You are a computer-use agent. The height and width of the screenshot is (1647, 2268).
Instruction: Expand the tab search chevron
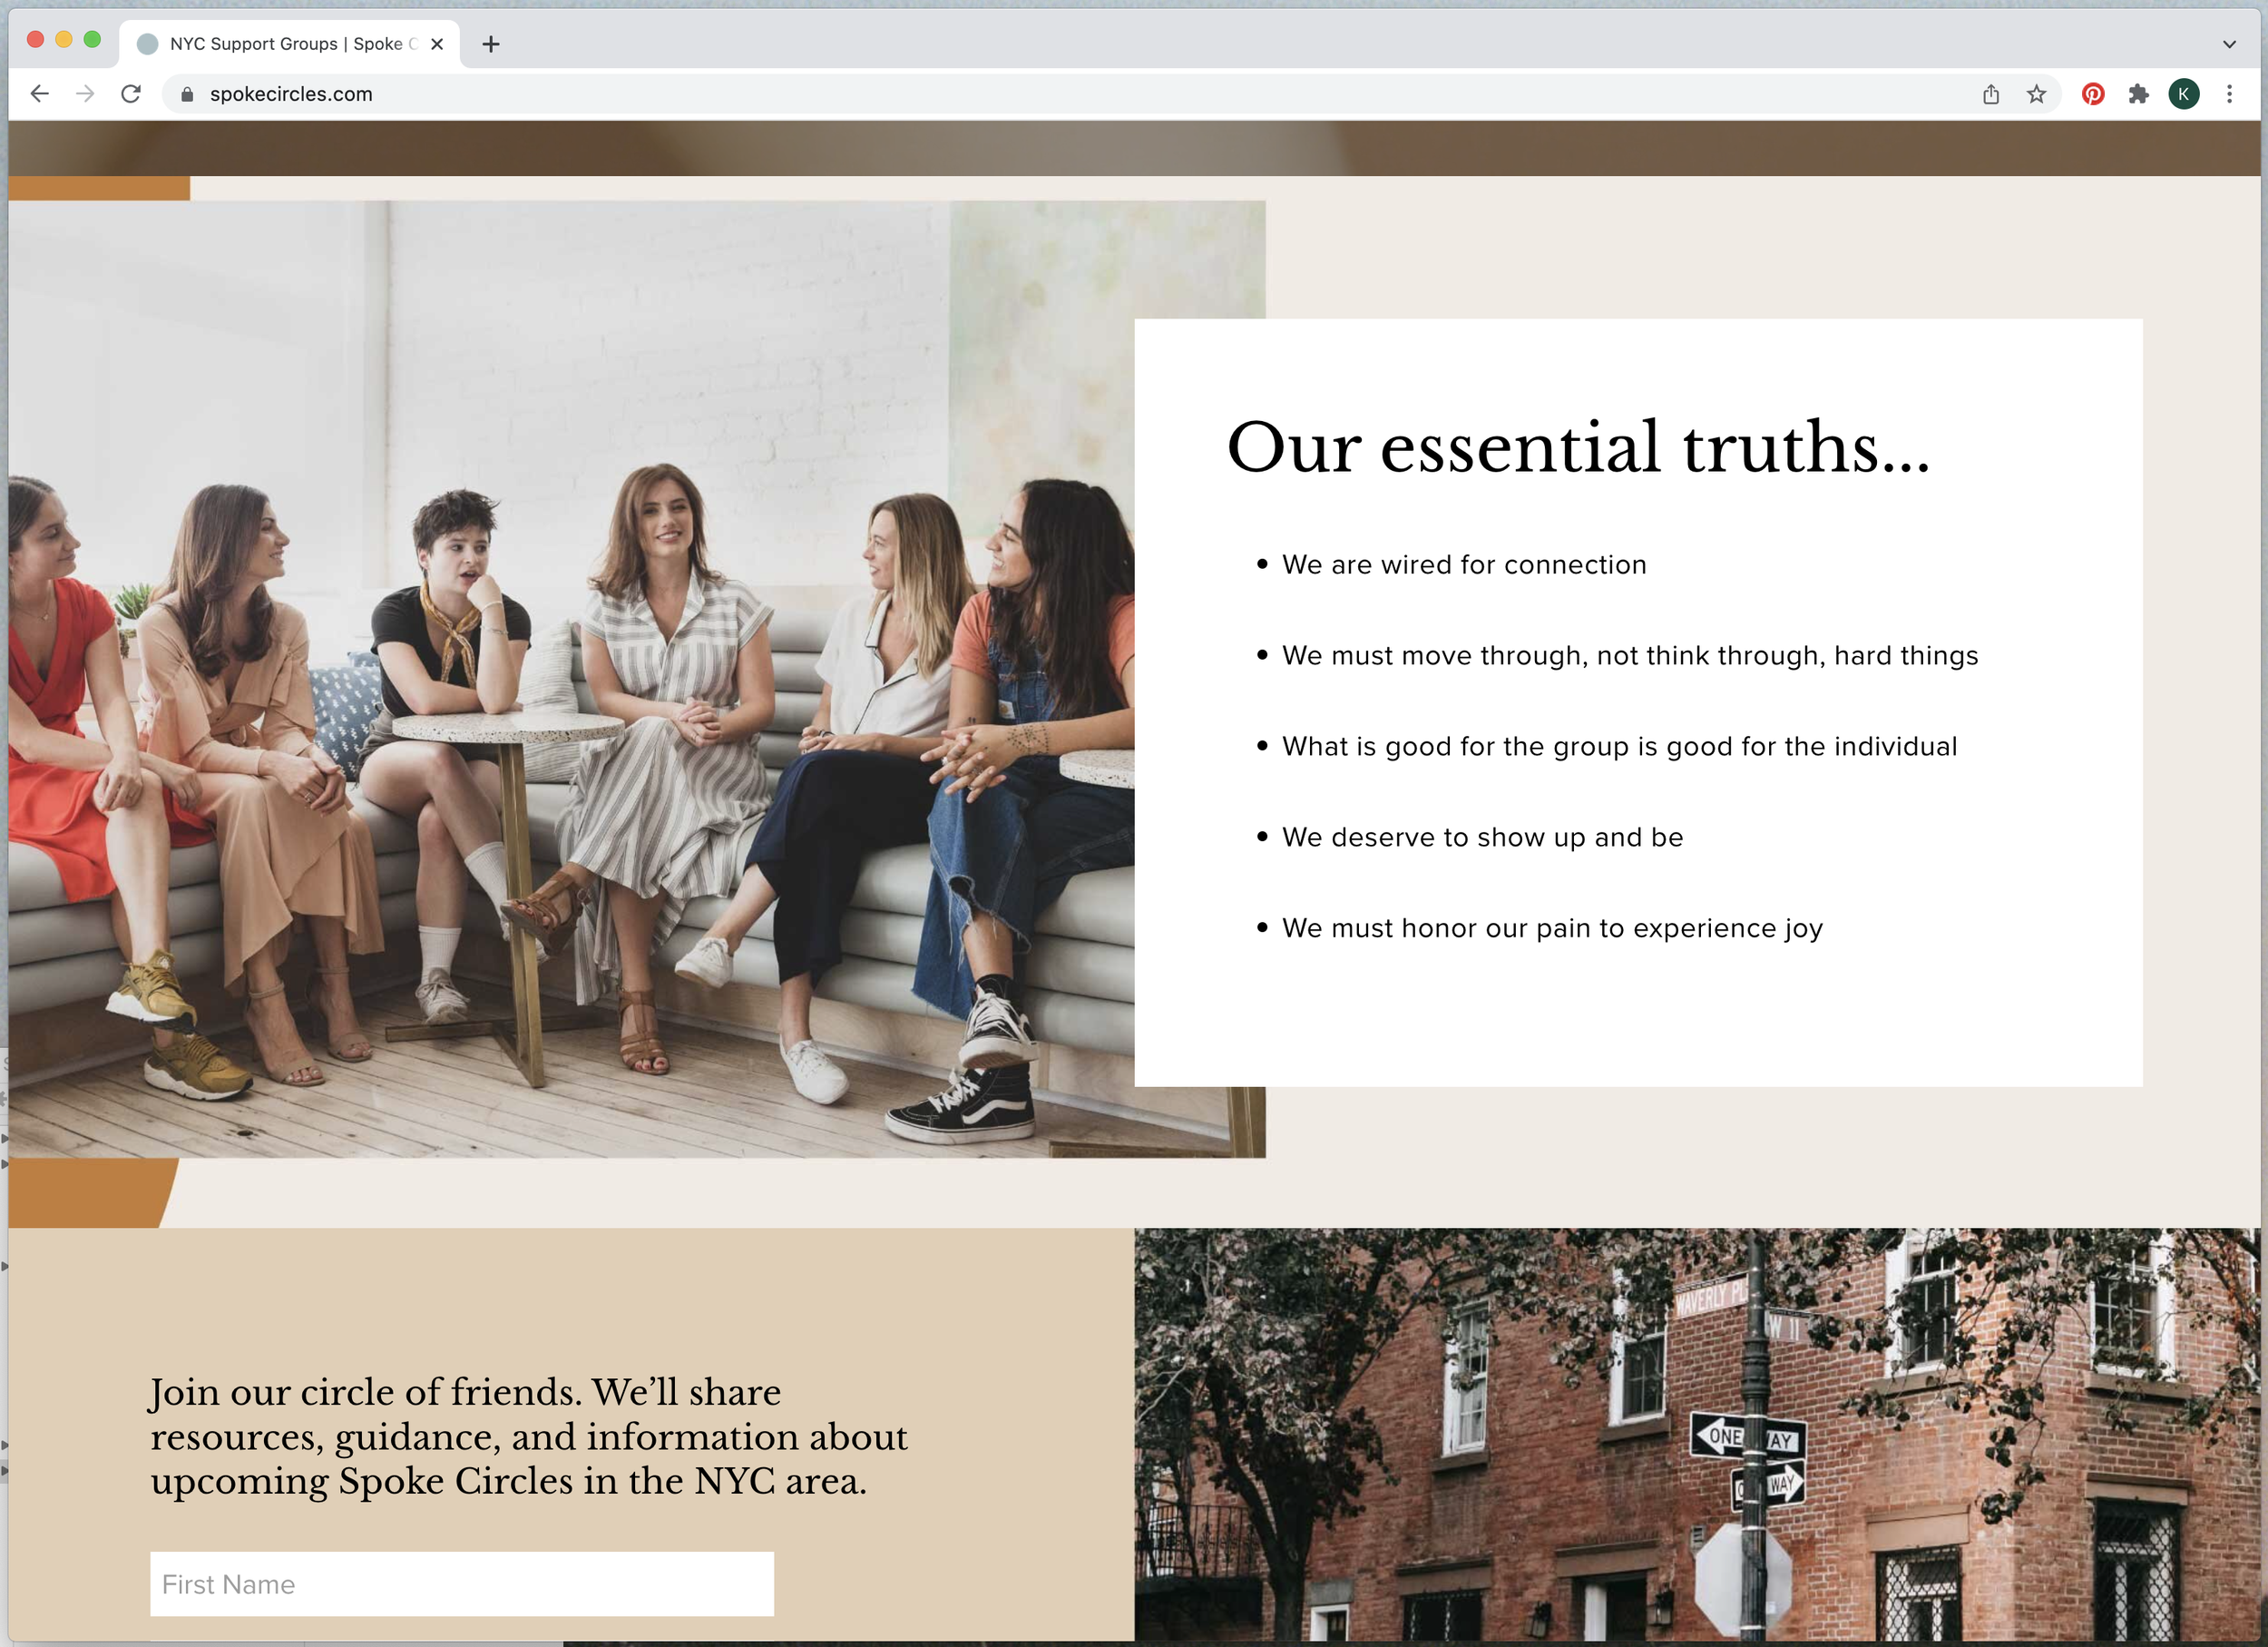tap(2229, 44)
